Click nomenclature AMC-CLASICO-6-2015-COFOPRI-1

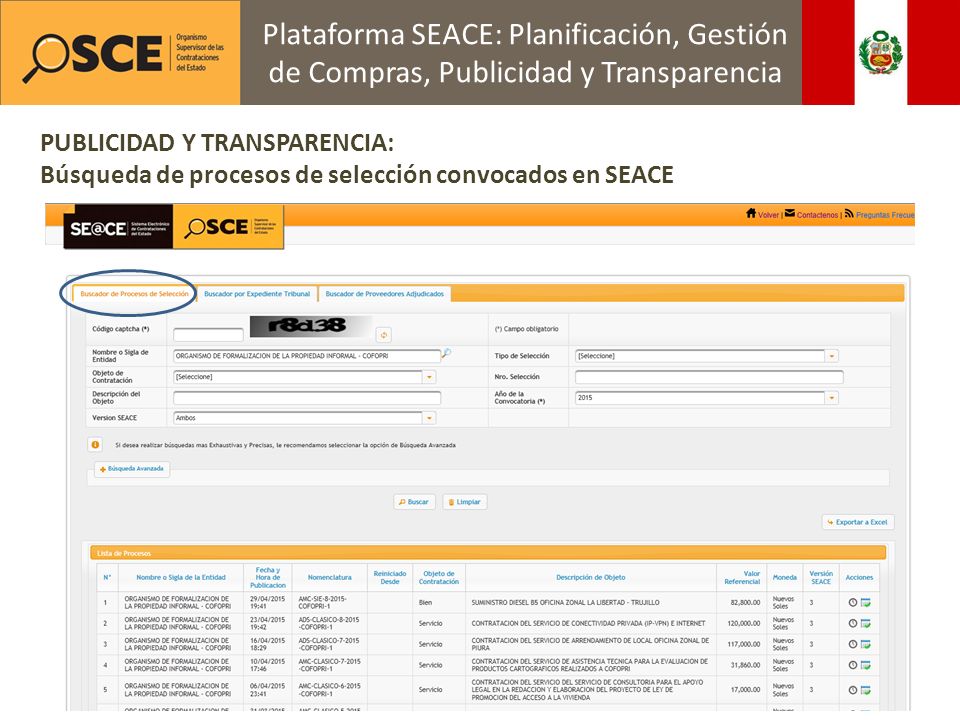pyautogui.click(x=329, y=690)
